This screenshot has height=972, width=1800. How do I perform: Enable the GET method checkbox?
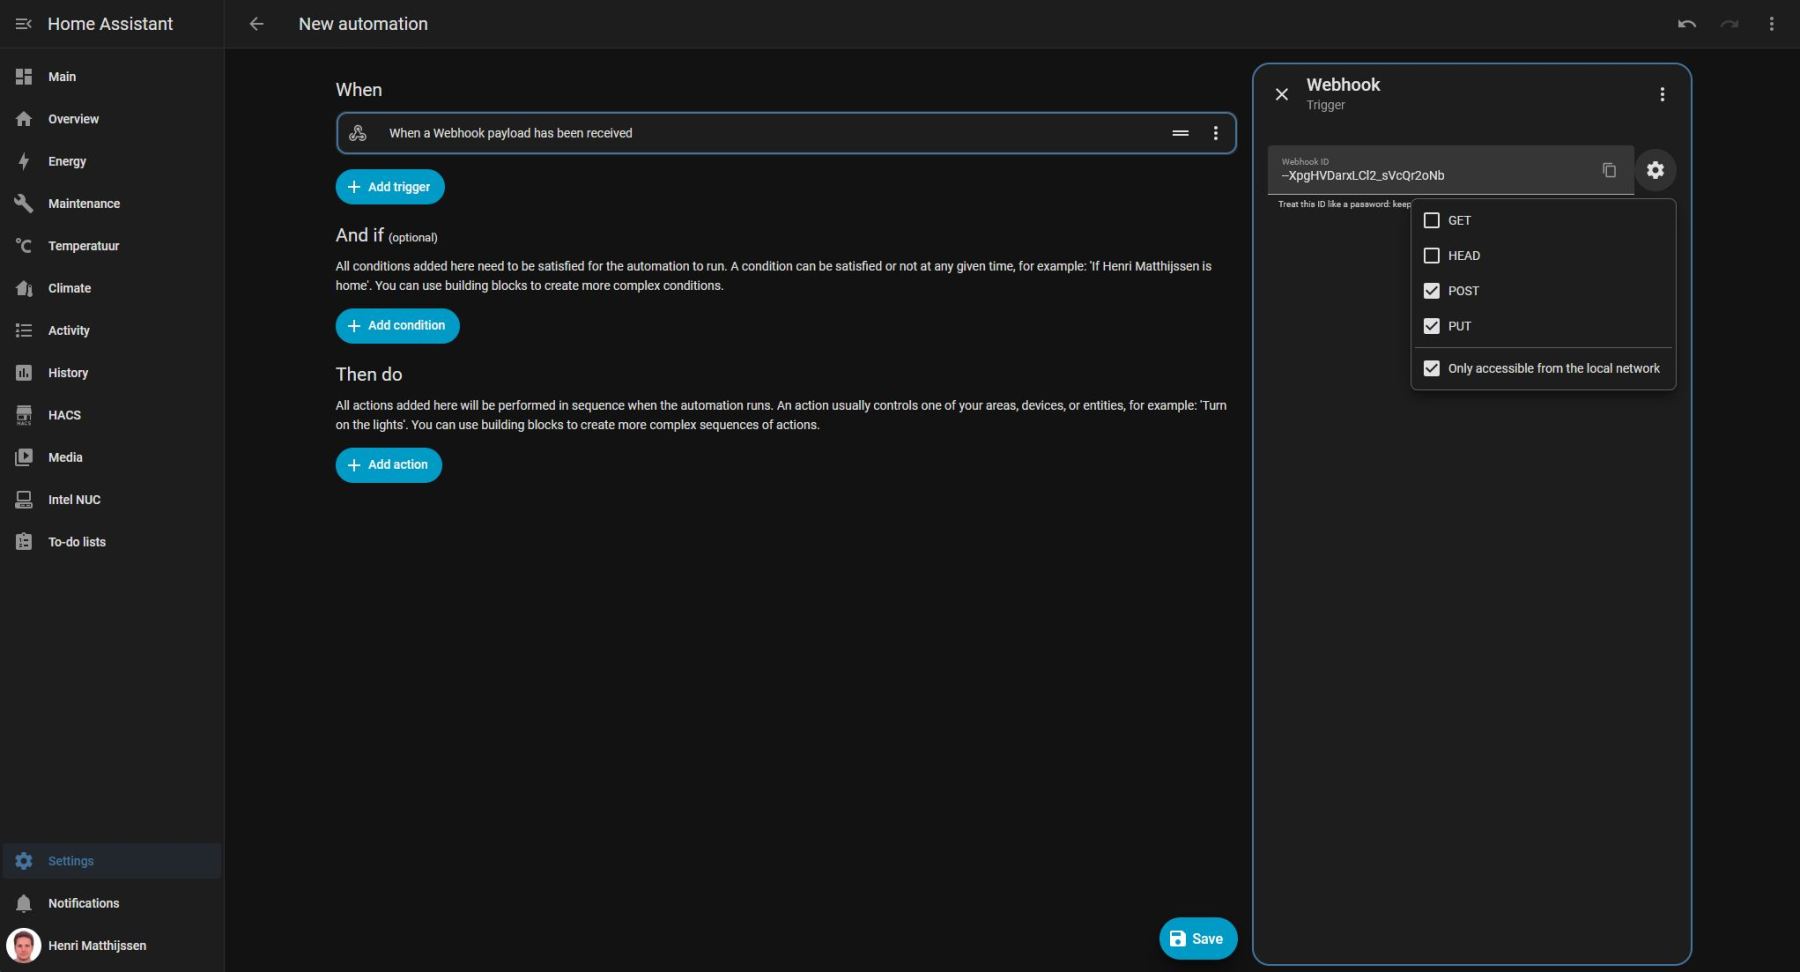coord(1432,220)
